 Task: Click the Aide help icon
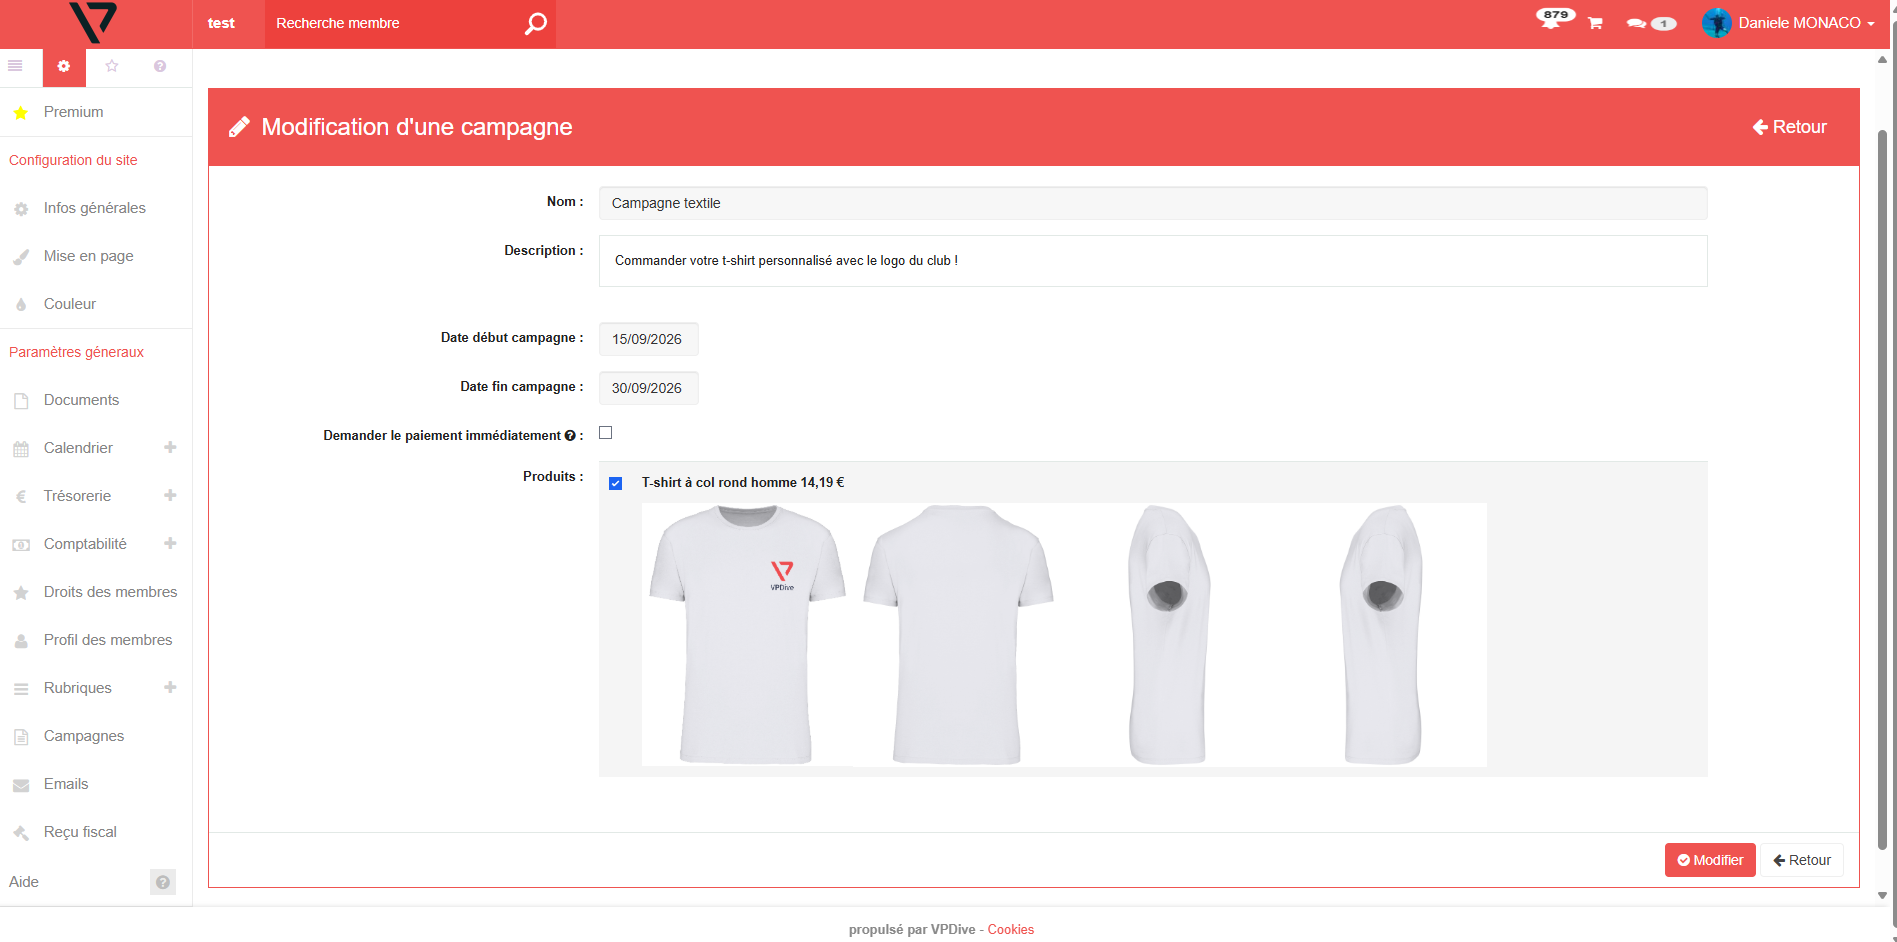pos(162,882)
